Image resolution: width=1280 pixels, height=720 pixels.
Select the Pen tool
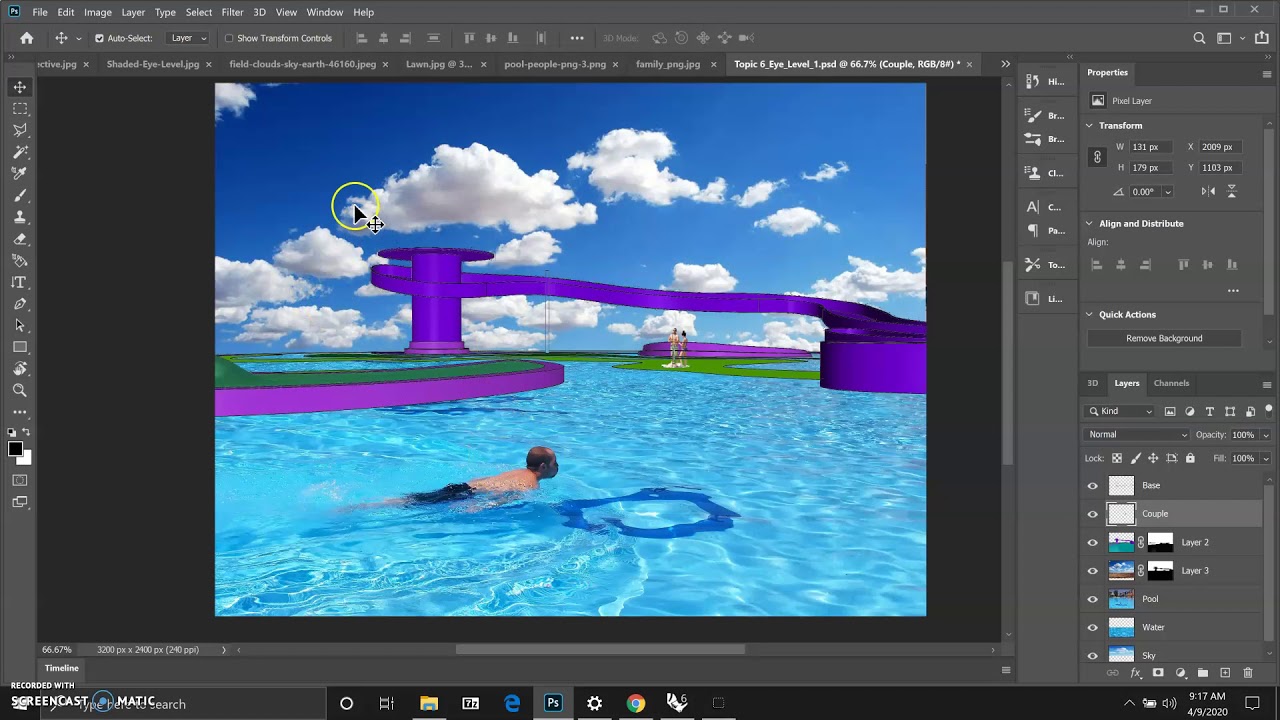click(x=20, y=304)
